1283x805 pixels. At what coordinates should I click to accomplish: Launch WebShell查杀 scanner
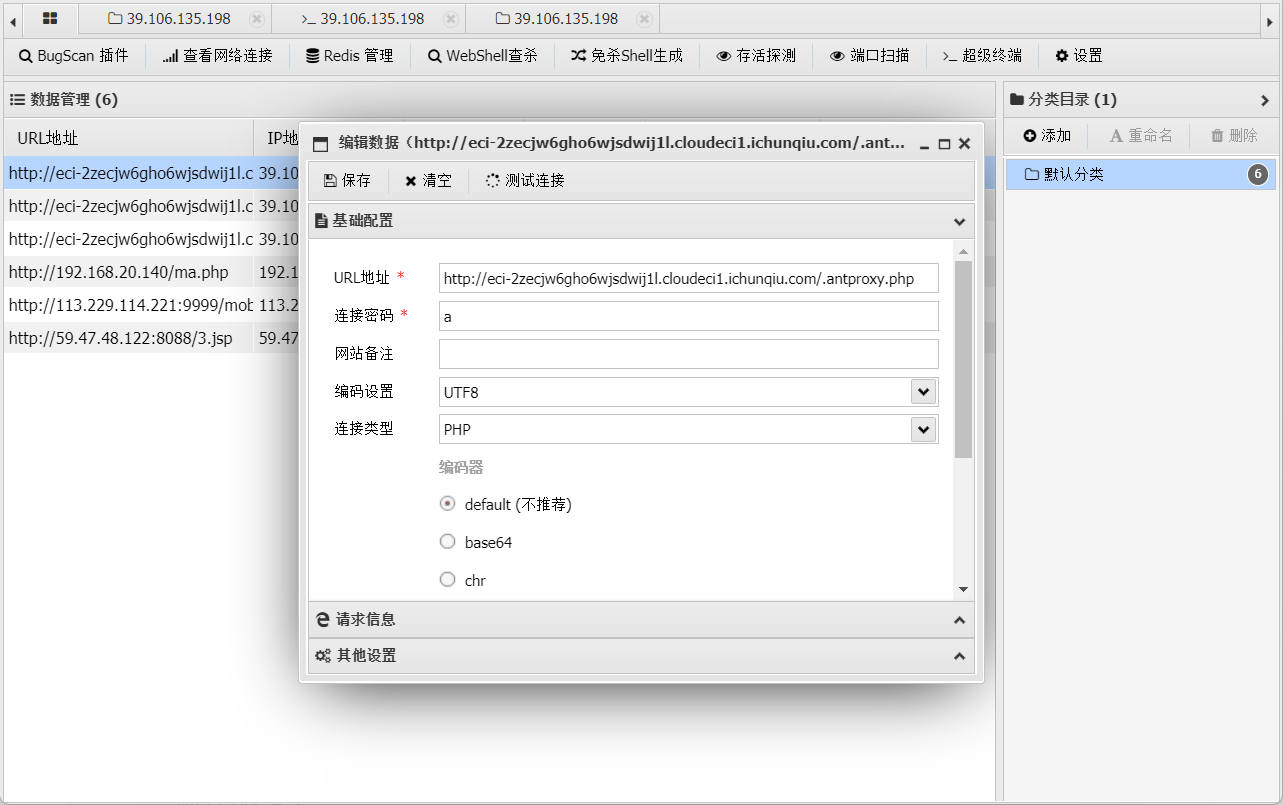[482, 56]
